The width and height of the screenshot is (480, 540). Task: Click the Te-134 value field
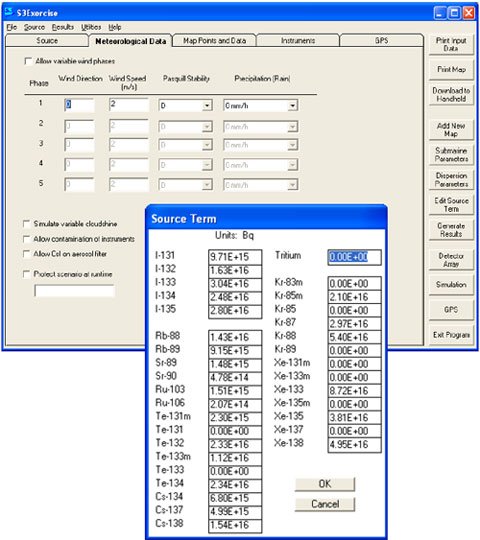tap(235, 485)
